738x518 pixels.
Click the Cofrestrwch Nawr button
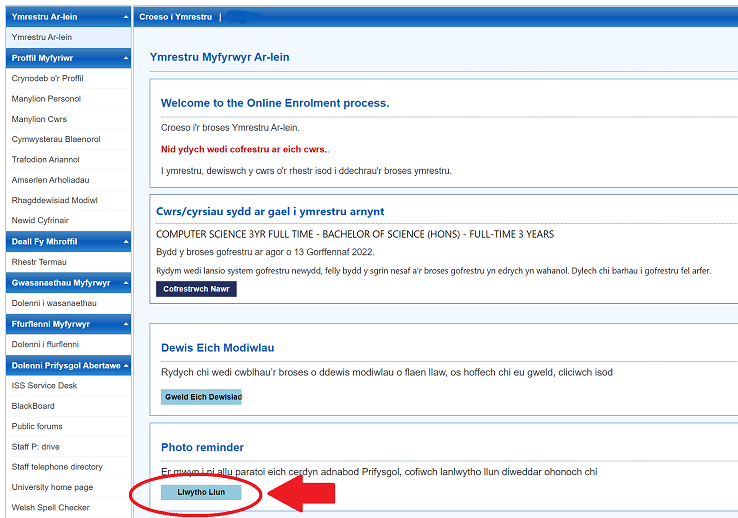(196, 289)
